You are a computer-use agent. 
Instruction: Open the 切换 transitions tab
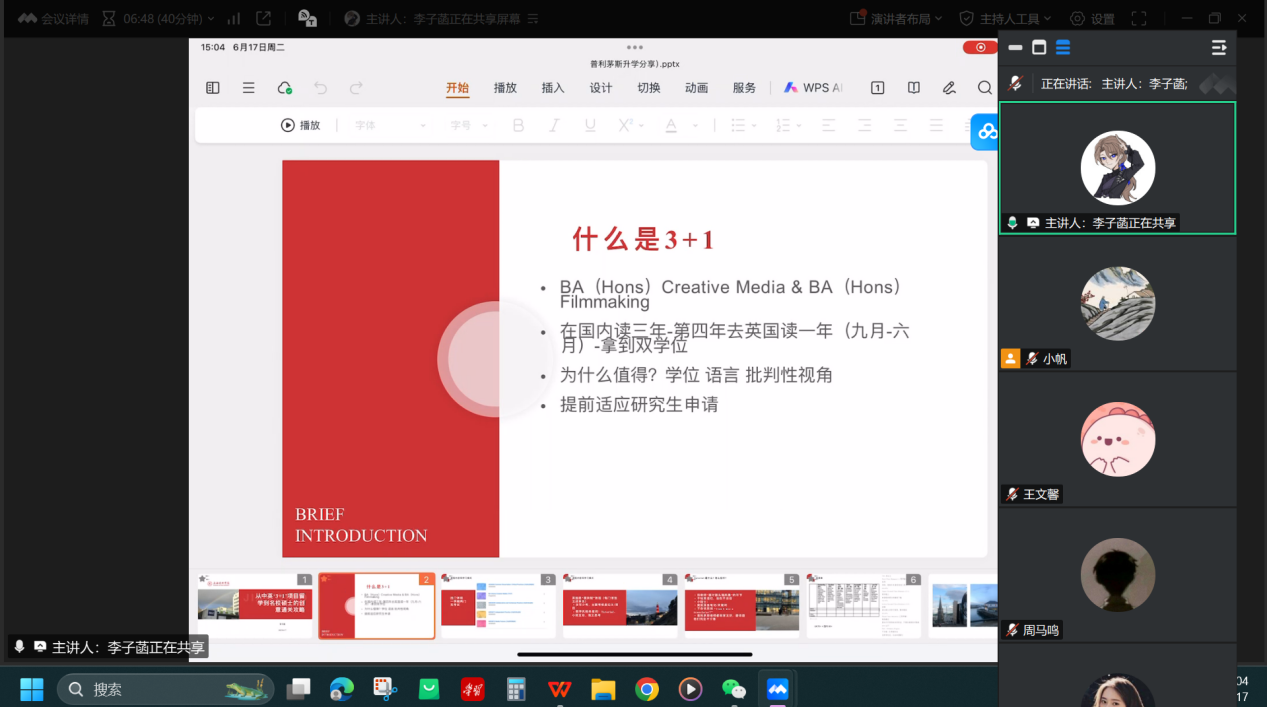tap(649, 88)
